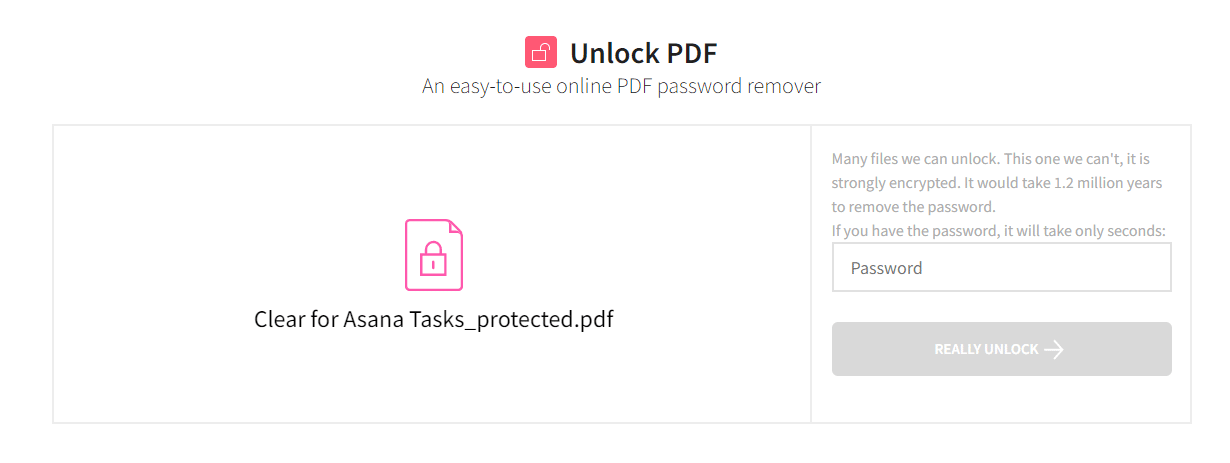Select the padlock symbol inside the document icon
The width and height of the screenshot is (1230, 463).
[433, 259]
